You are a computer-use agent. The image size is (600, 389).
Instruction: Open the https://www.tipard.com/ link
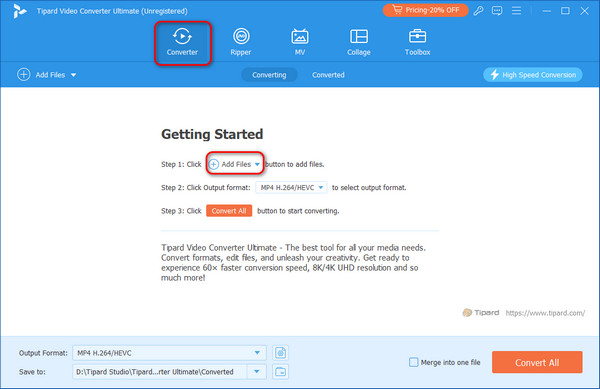(545, 313)
